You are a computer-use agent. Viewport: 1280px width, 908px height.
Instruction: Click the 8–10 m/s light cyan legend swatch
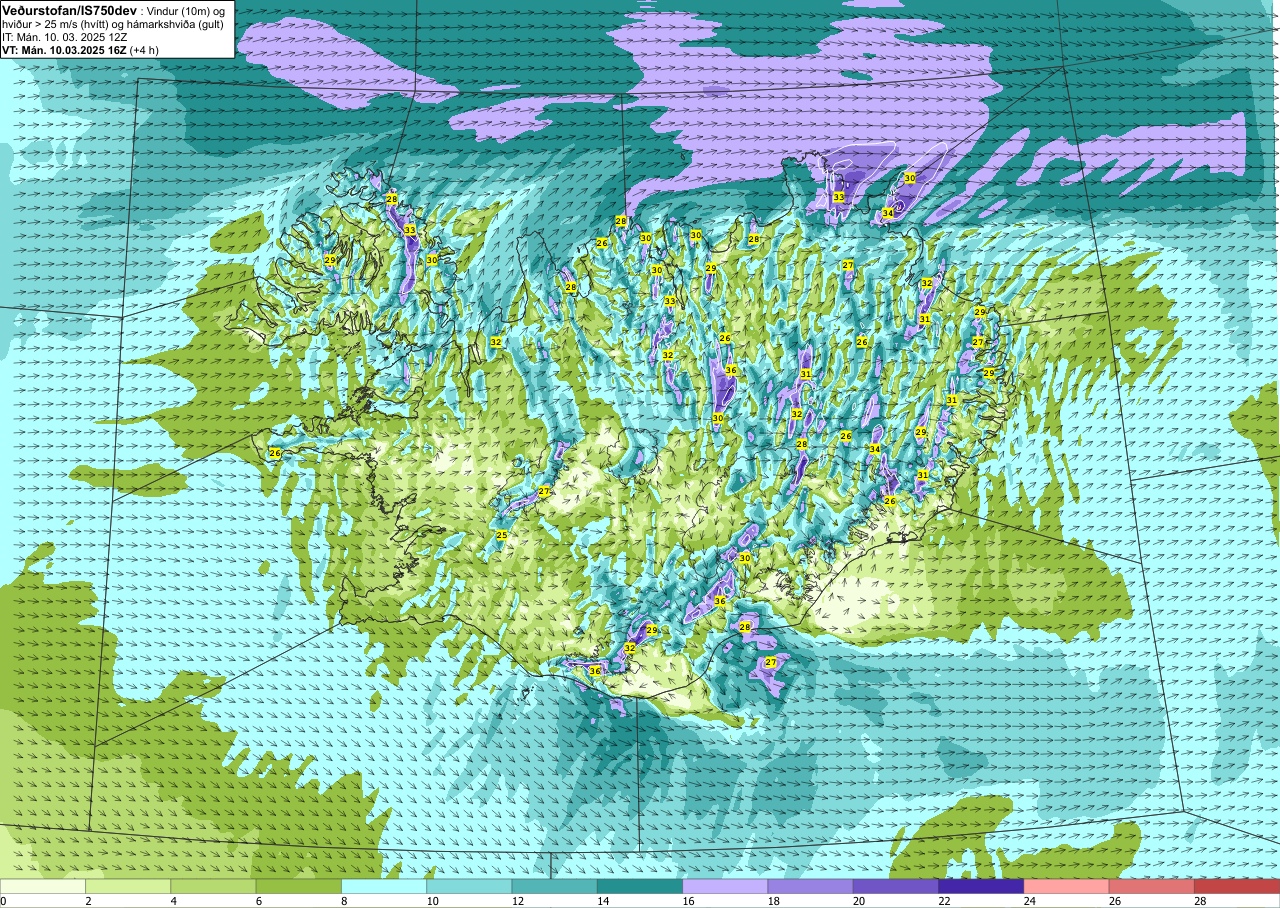coord(384,886)
